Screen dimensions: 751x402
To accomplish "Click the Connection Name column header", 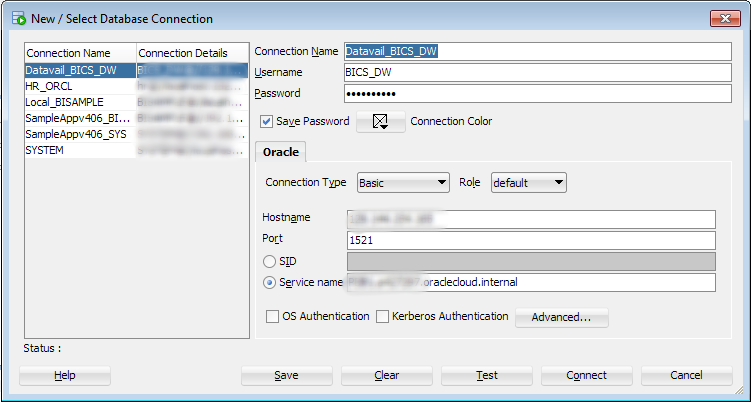I will coord(80,53).
